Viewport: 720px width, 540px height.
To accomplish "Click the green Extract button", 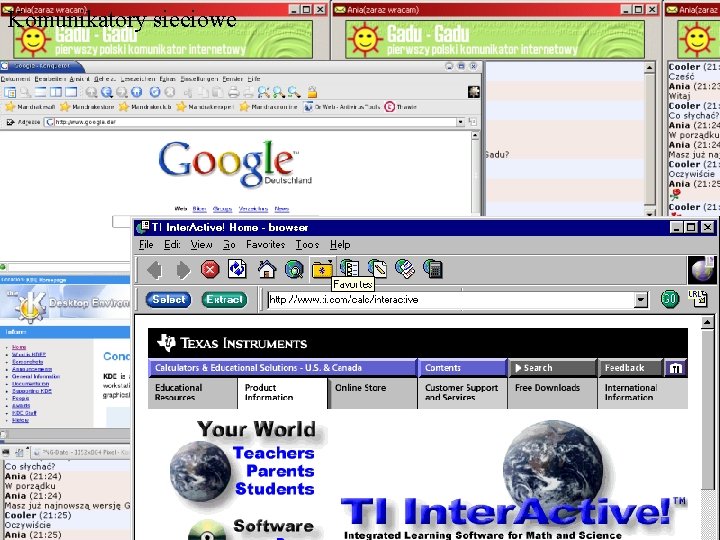I will pyautogui.click(x=225, y=300).
